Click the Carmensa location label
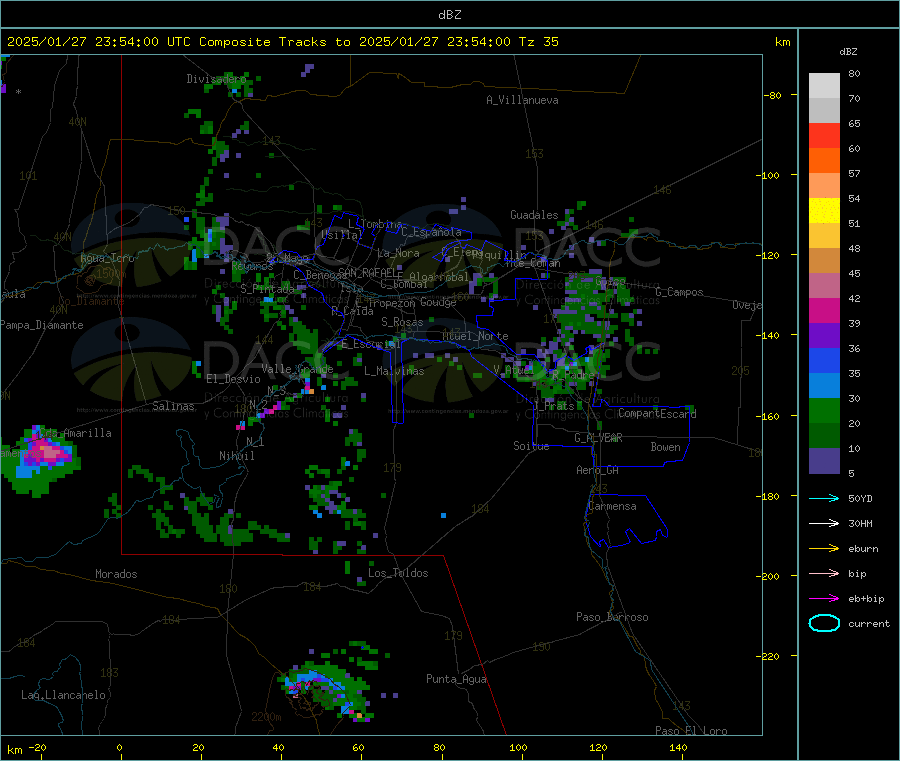The image size is (900, 761). point(613,506)
